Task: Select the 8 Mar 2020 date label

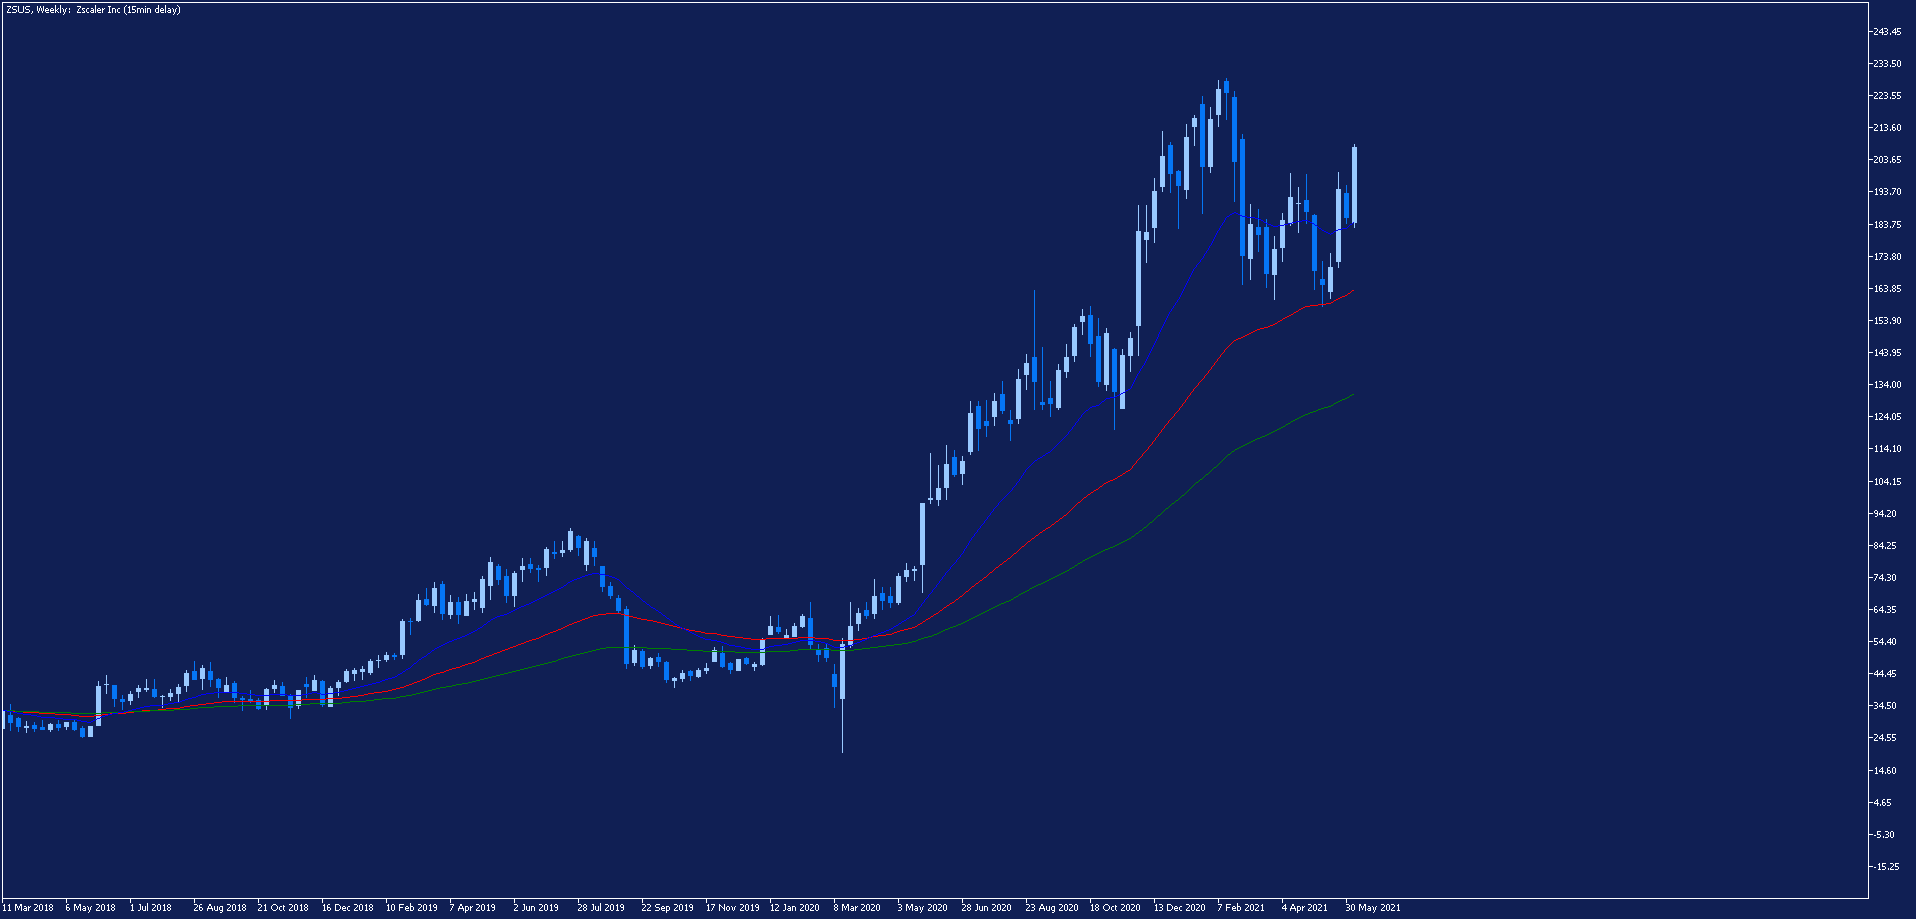Action: (x=857, y=908)
